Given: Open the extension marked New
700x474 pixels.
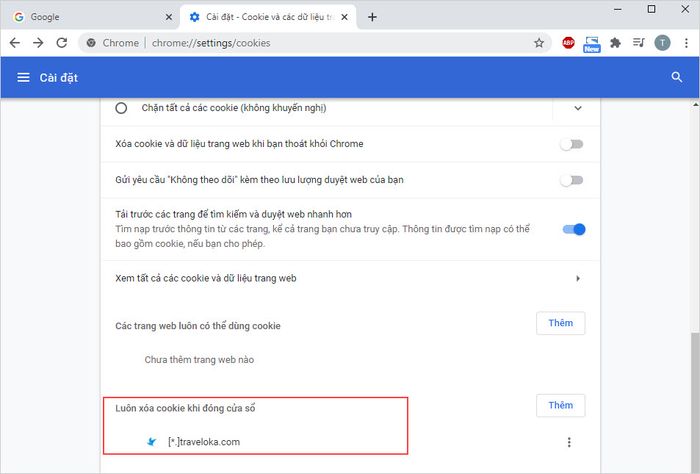Looking at the screenshot, I should point(592,45).
